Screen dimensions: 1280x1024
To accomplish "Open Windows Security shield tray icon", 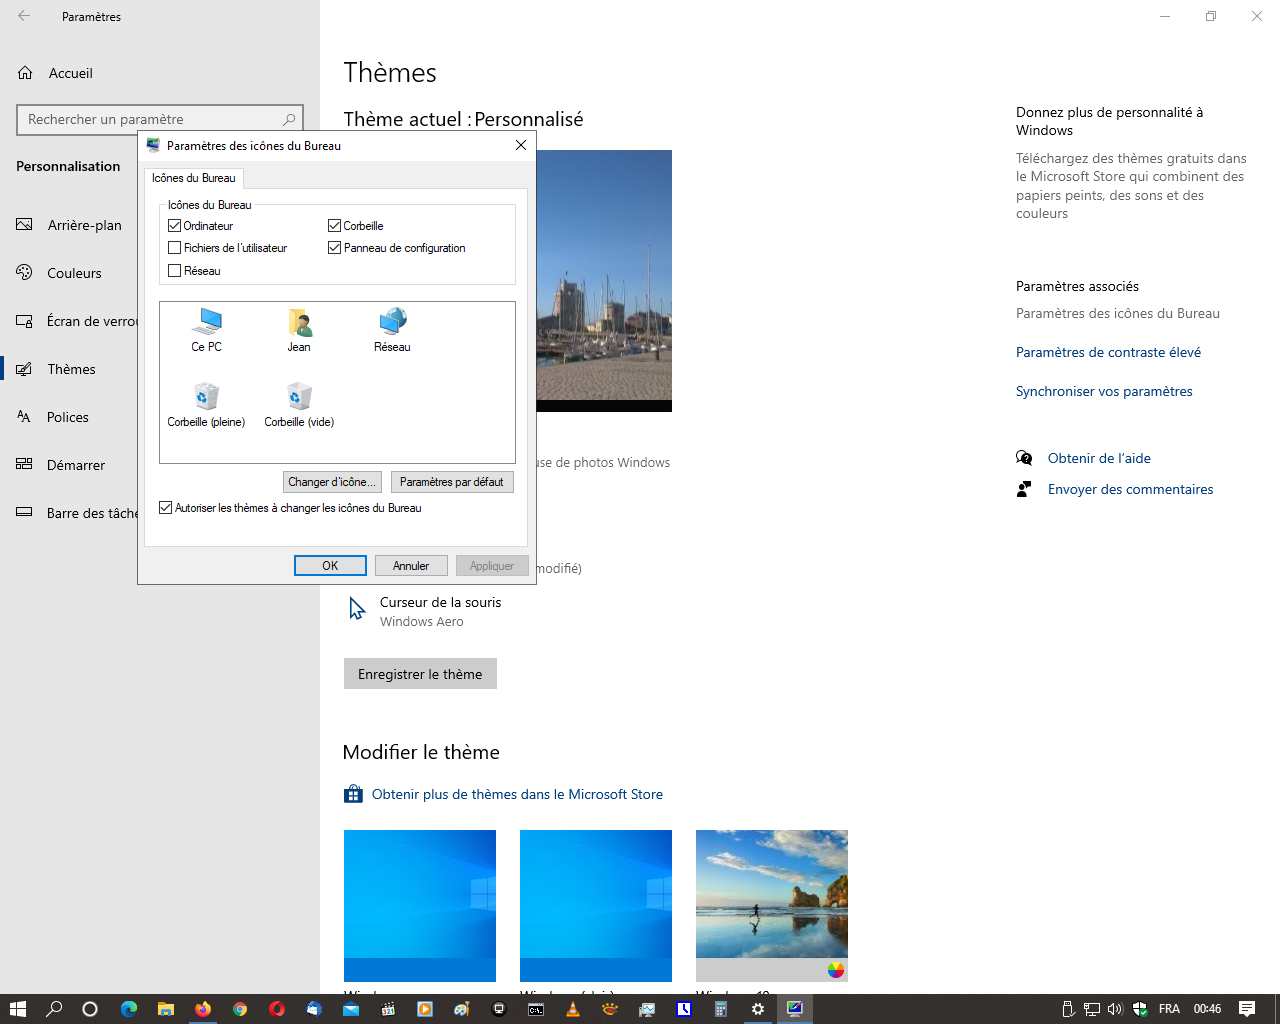I will click(1140, 1009).
